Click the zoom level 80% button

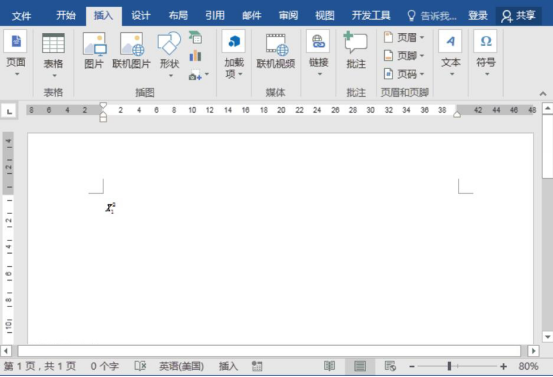coord(528,366)
